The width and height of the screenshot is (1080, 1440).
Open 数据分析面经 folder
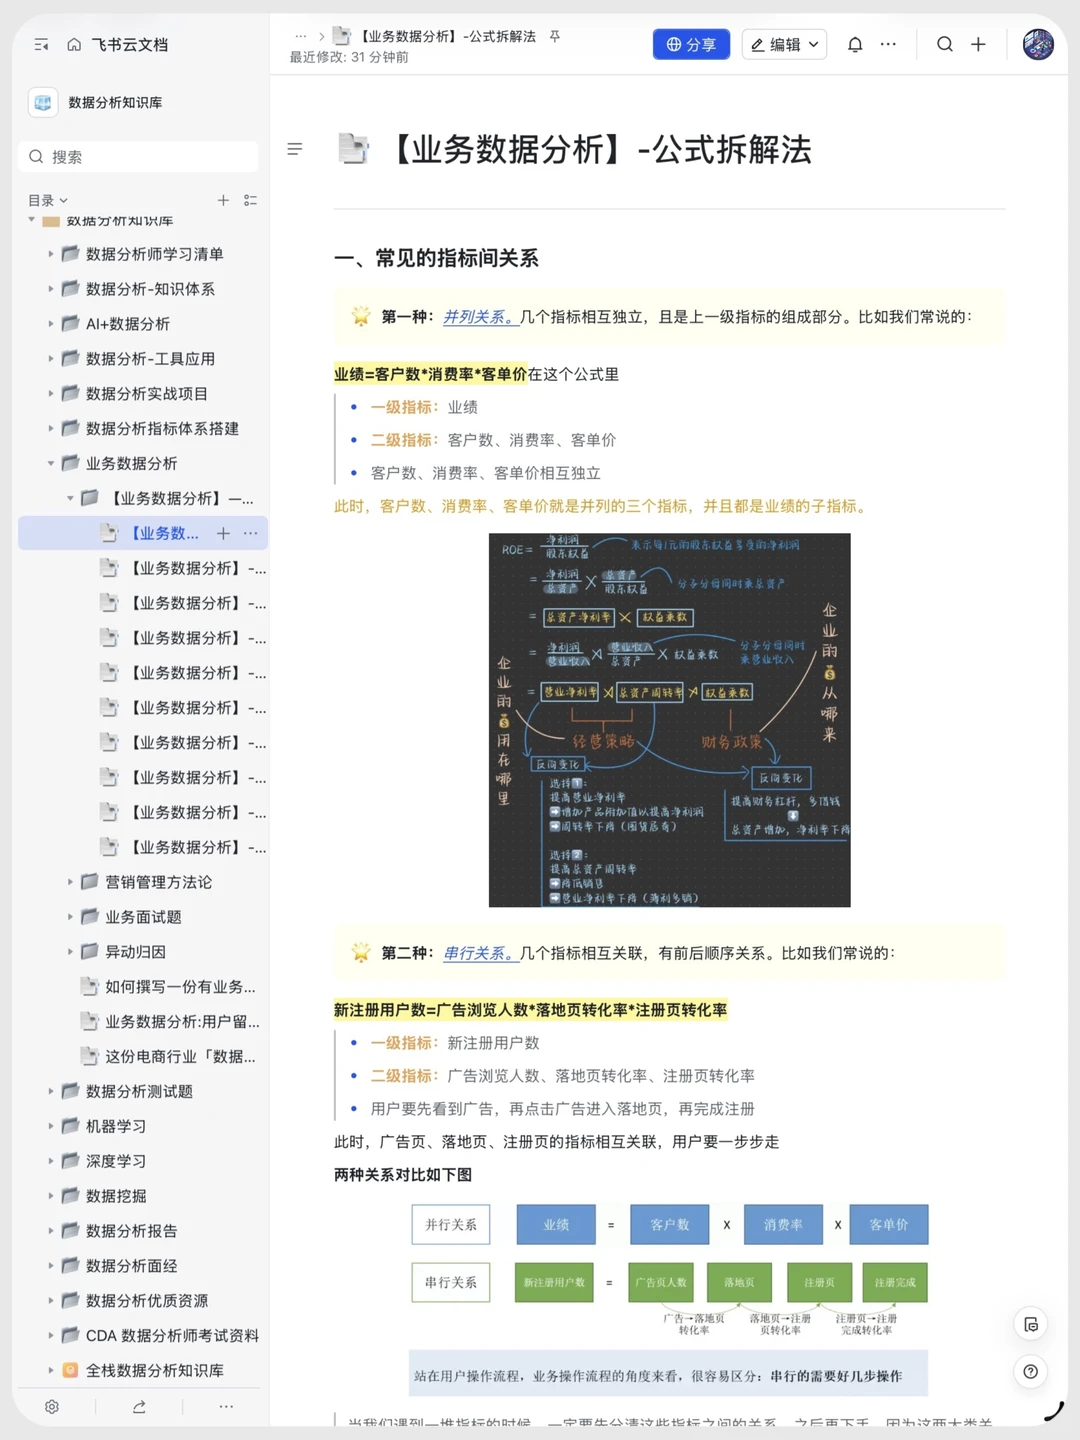(x=131, y=1267)
